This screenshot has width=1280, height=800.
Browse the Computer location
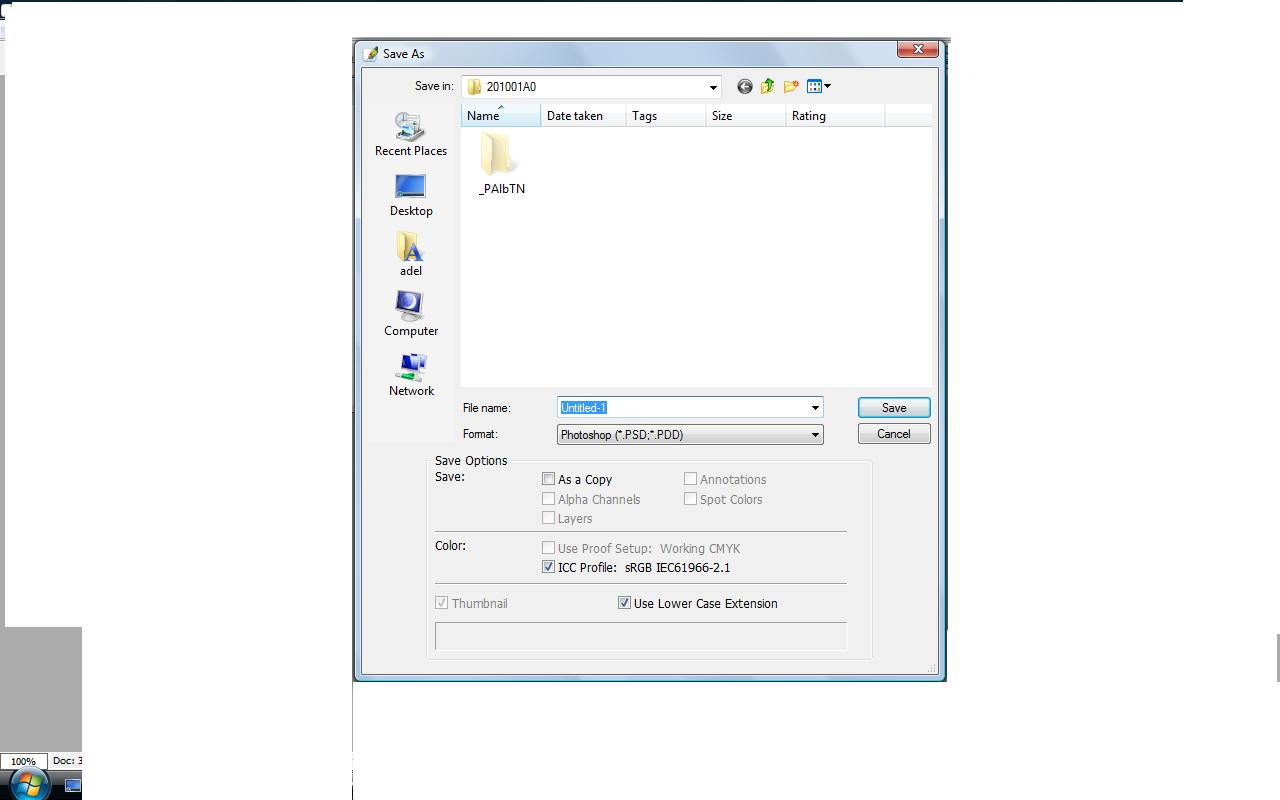(x=410, y=314)
